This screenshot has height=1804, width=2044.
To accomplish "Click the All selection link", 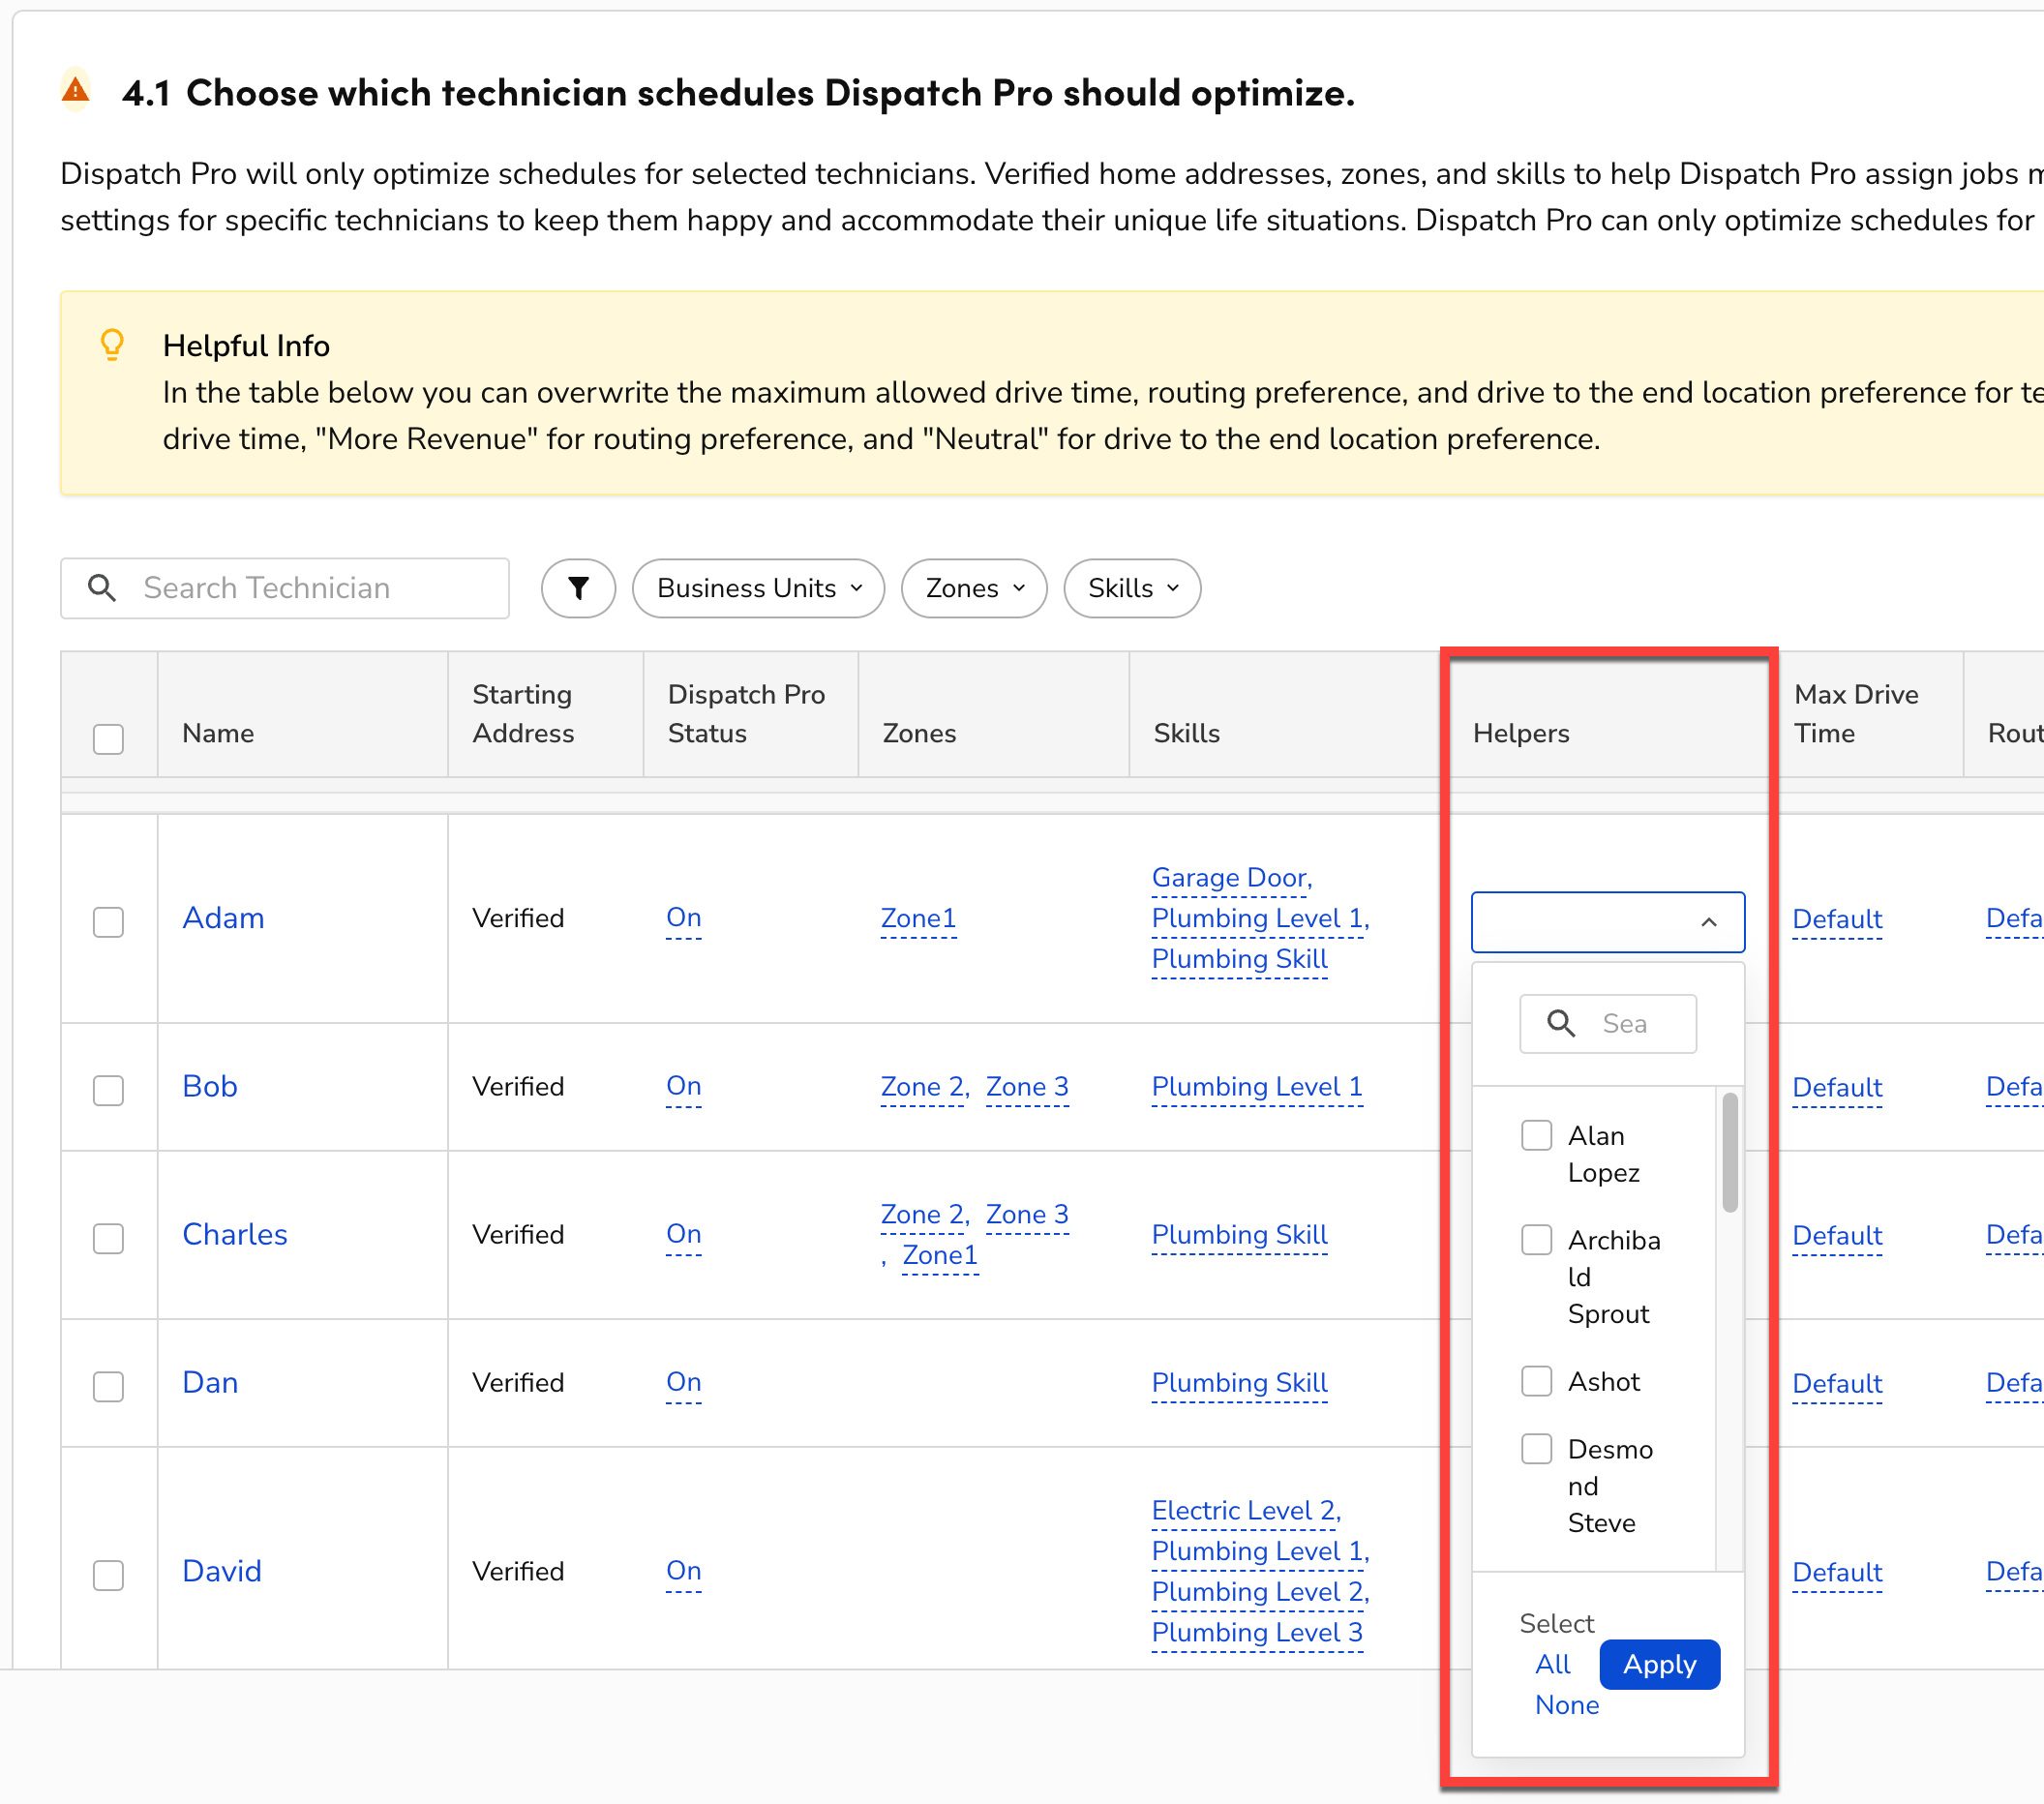I will 1552,1664.
